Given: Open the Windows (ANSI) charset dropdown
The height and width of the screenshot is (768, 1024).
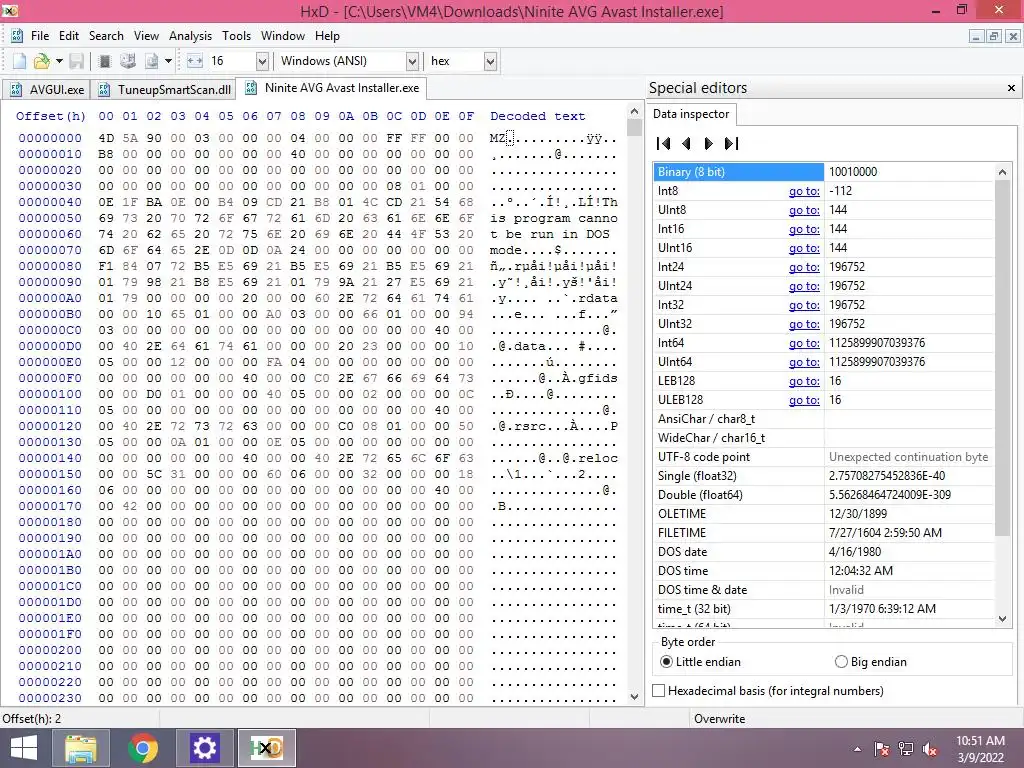Looking at the screenshot, I should [412, 61].
